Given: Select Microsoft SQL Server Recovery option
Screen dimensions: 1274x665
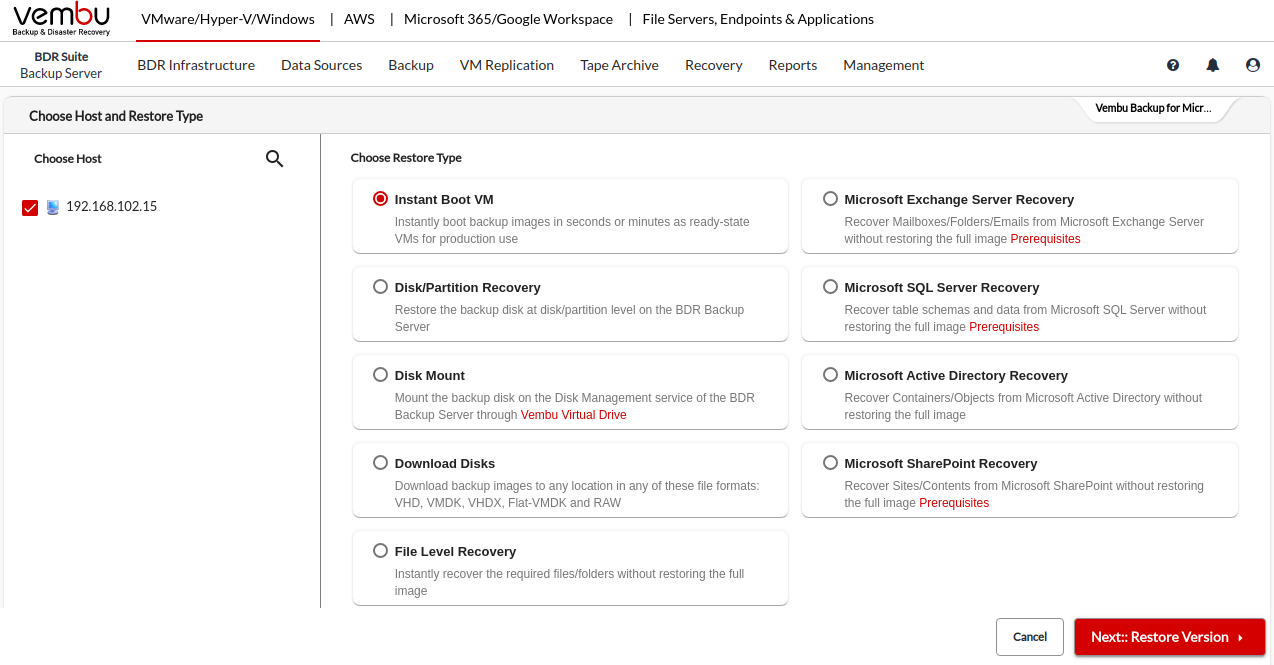Looking at the screenshot, I should tap(830, 287).
